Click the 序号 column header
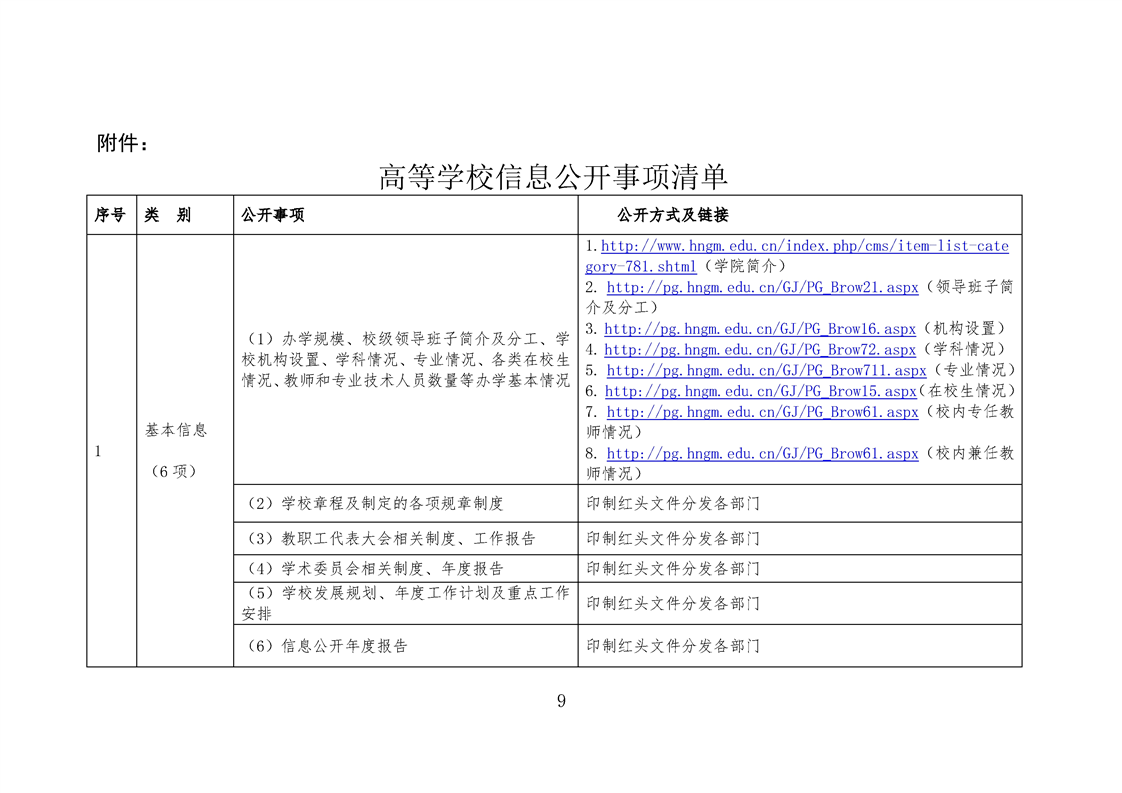Viewport: 1122px width, 793px height. click(110, 215)
